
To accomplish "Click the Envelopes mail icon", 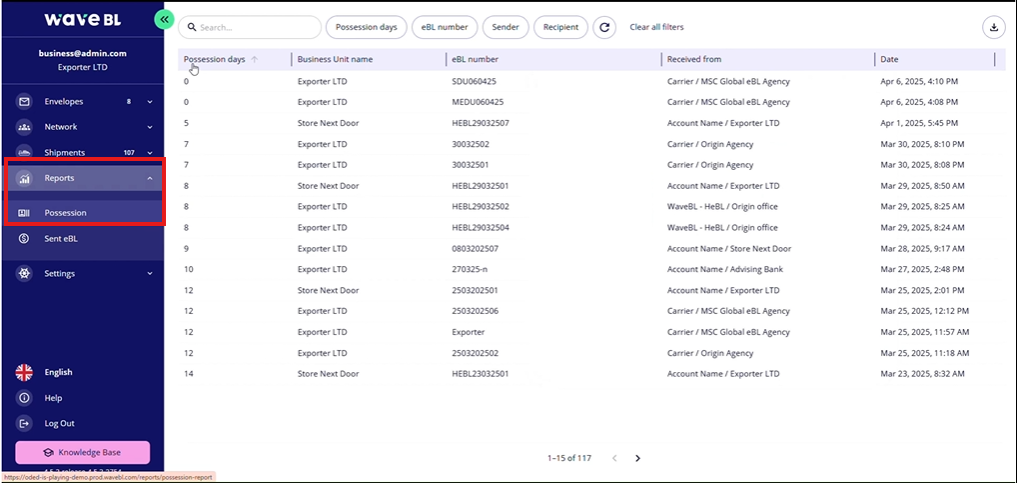I will (24, 102).
